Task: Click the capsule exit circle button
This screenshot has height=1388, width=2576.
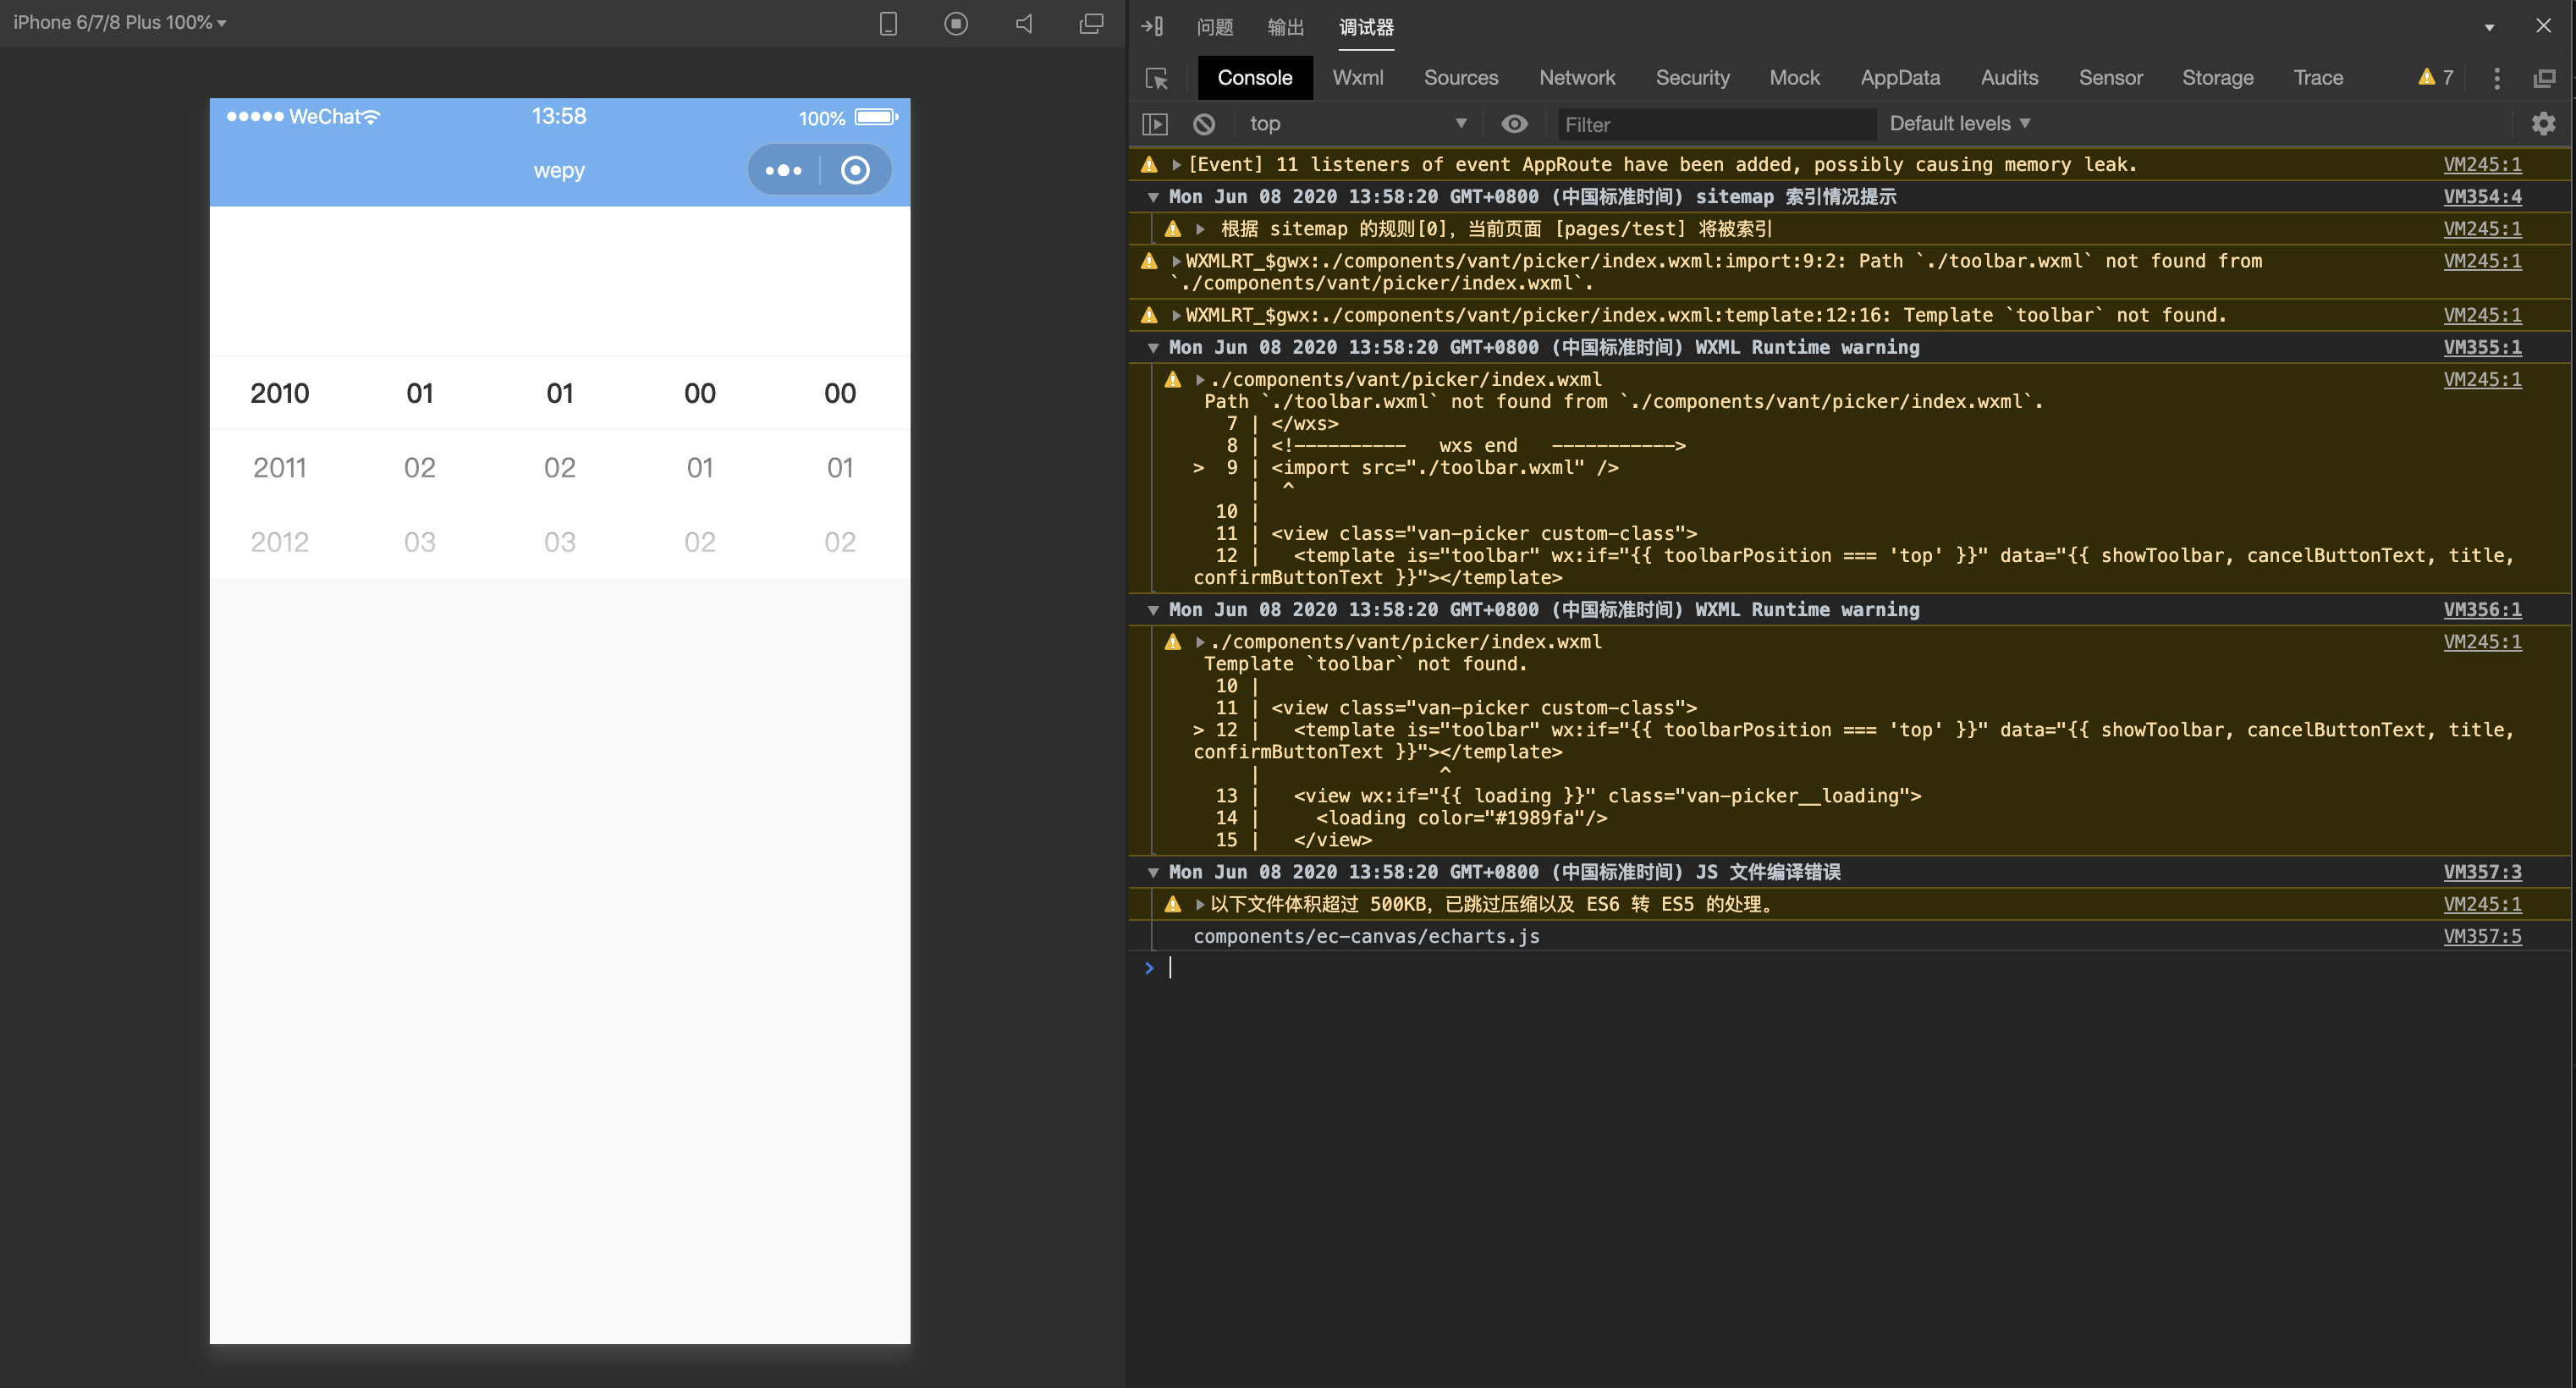Action: 855,169
